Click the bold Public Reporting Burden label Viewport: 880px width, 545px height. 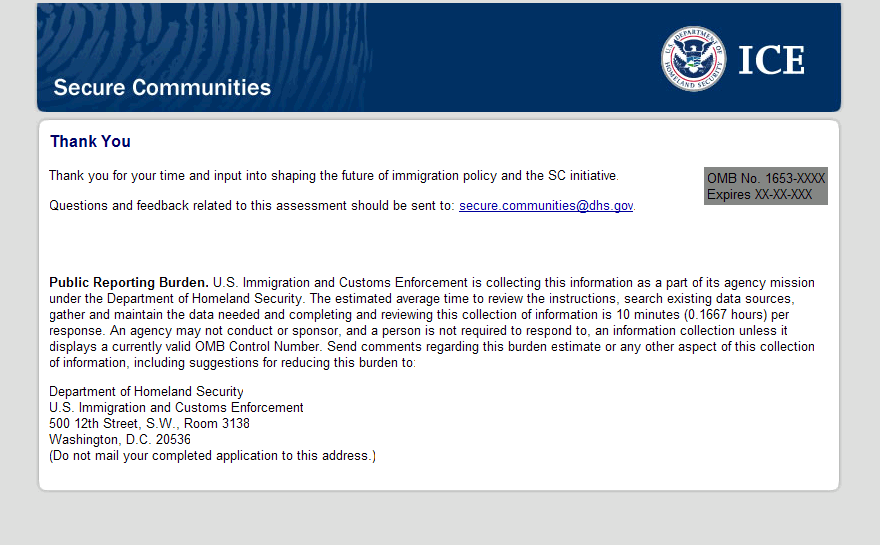pyautogui.click(x=128, y=283)
